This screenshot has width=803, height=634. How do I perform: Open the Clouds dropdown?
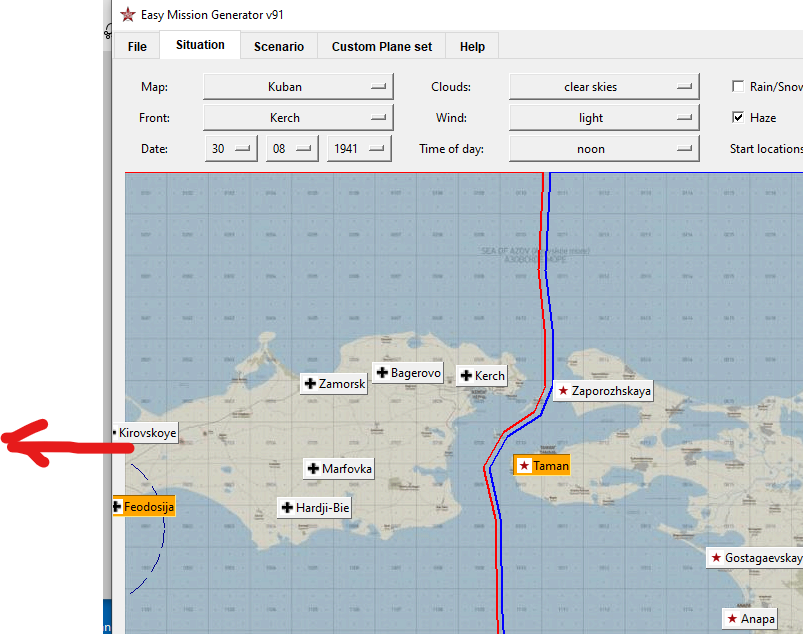pos(603,87)
